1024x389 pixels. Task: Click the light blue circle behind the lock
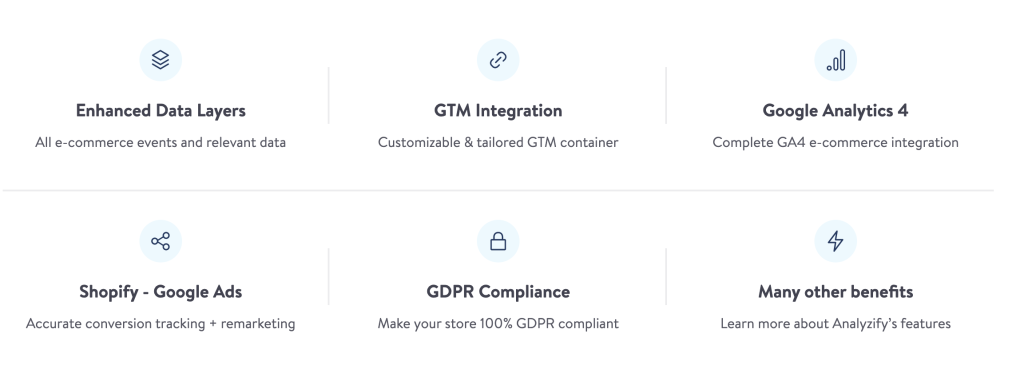[x=498, y=241]
